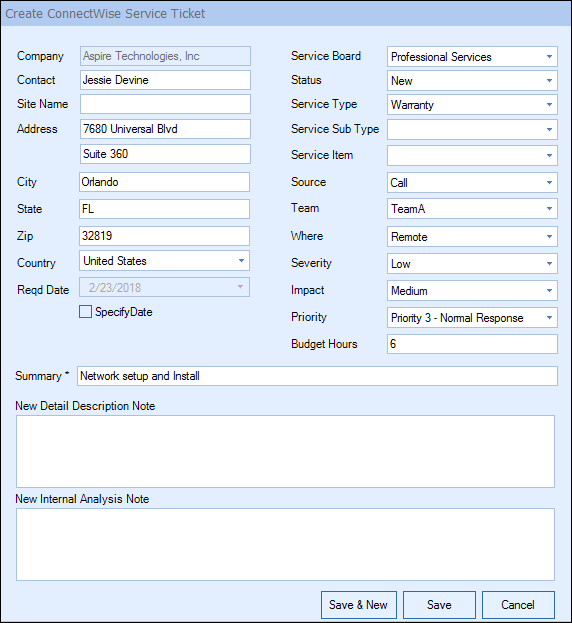The height and width of the screenshot is (623, 572).
Task: Open the Status dropdown showing New
Action: (472, 81)
